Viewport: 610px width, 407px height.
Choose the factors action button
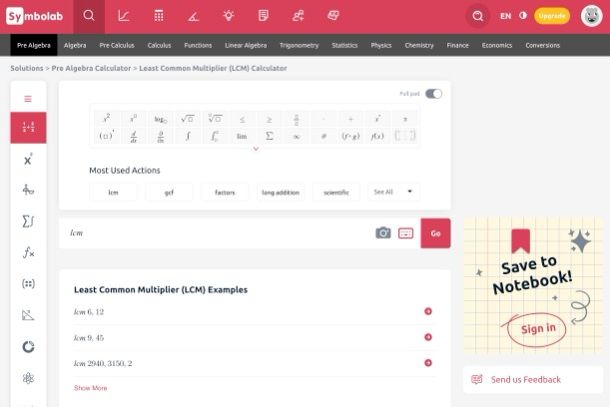point(224,192)
